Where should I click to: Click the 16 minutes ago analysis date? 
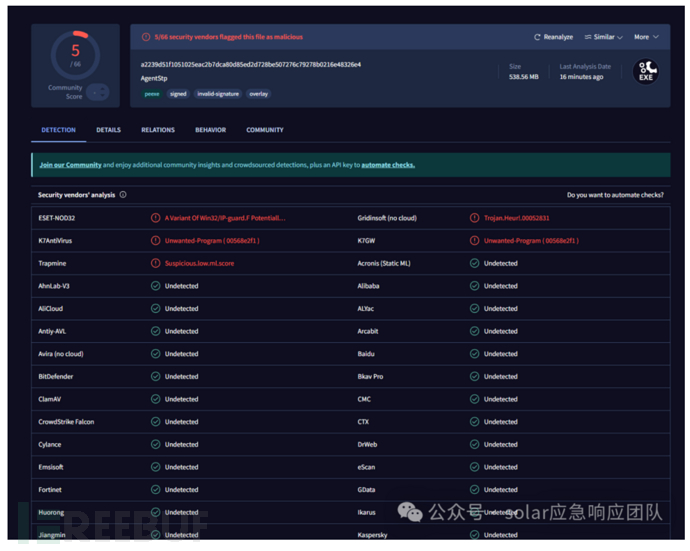581,77
